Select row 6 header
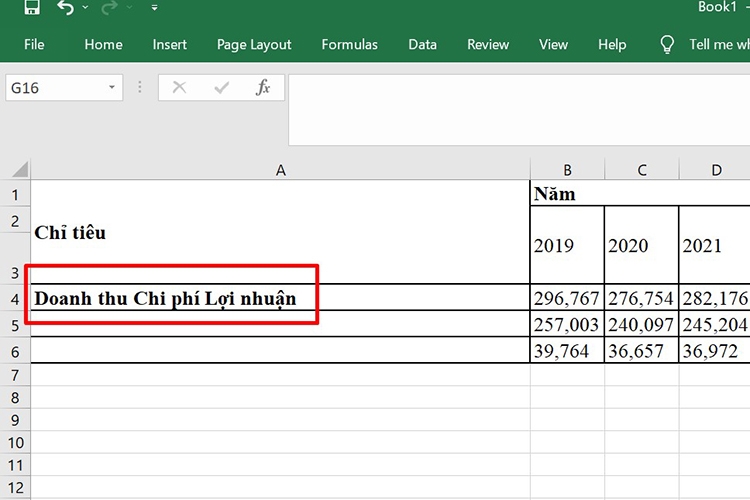 [15, 351]
